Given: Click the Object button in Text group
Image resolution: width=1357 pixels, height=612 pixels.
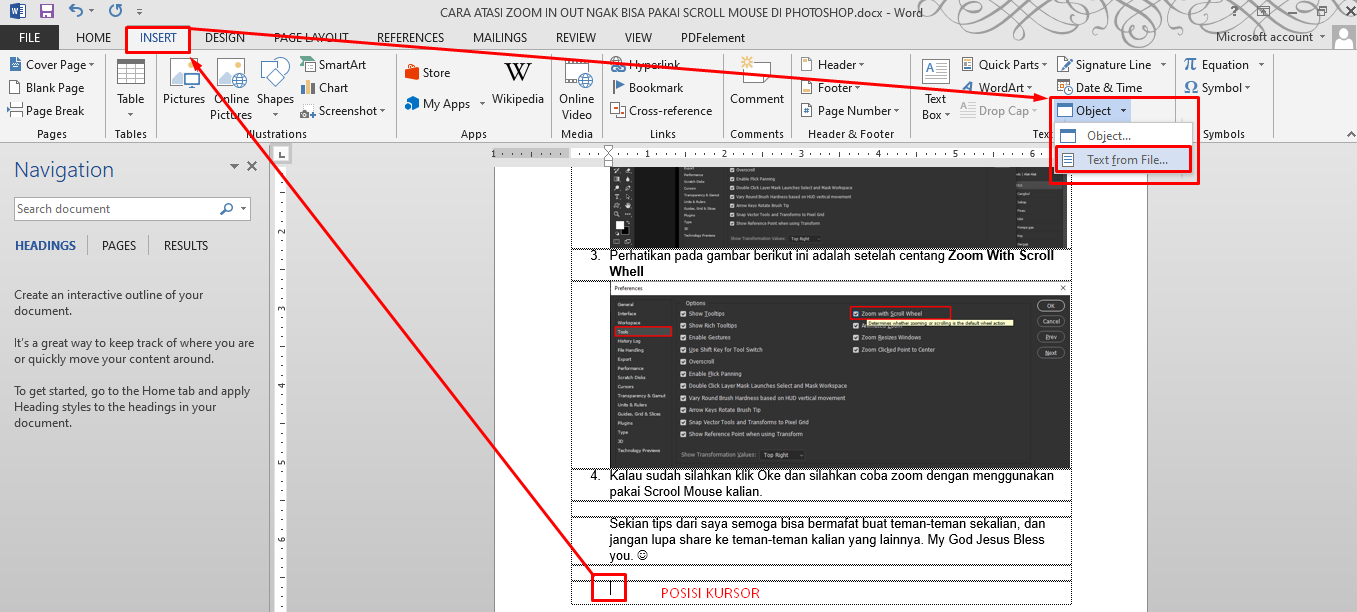Looking at the screenshot, I should point(1092,111).
